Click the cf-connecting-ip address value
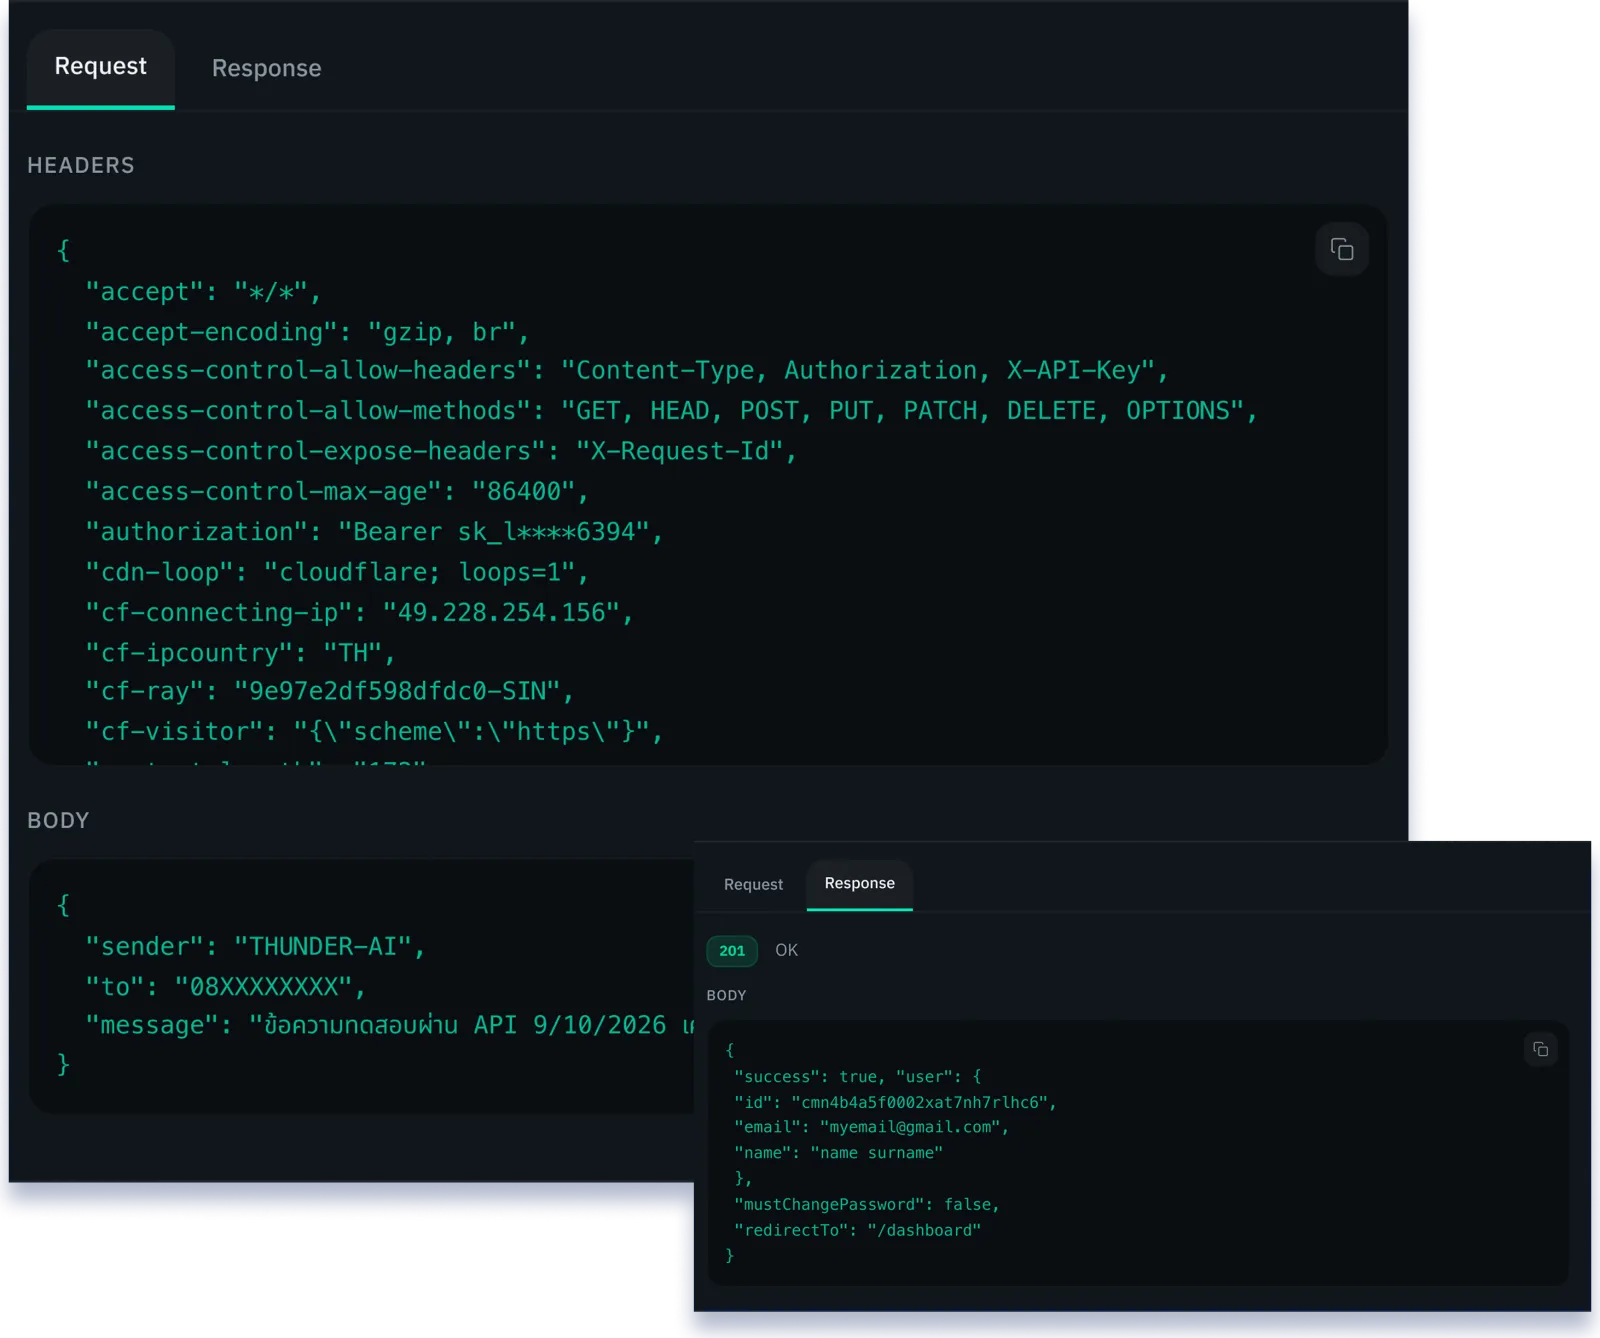Screen dimensions: 1600x1338 pyautogui.click(x=505, y=612)
